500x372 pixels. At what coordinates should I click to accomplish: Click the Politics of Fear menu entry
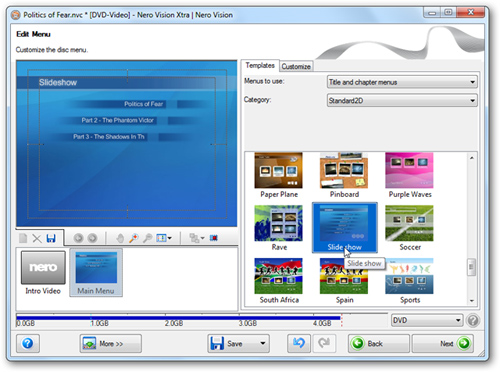[x=144, y=104]
